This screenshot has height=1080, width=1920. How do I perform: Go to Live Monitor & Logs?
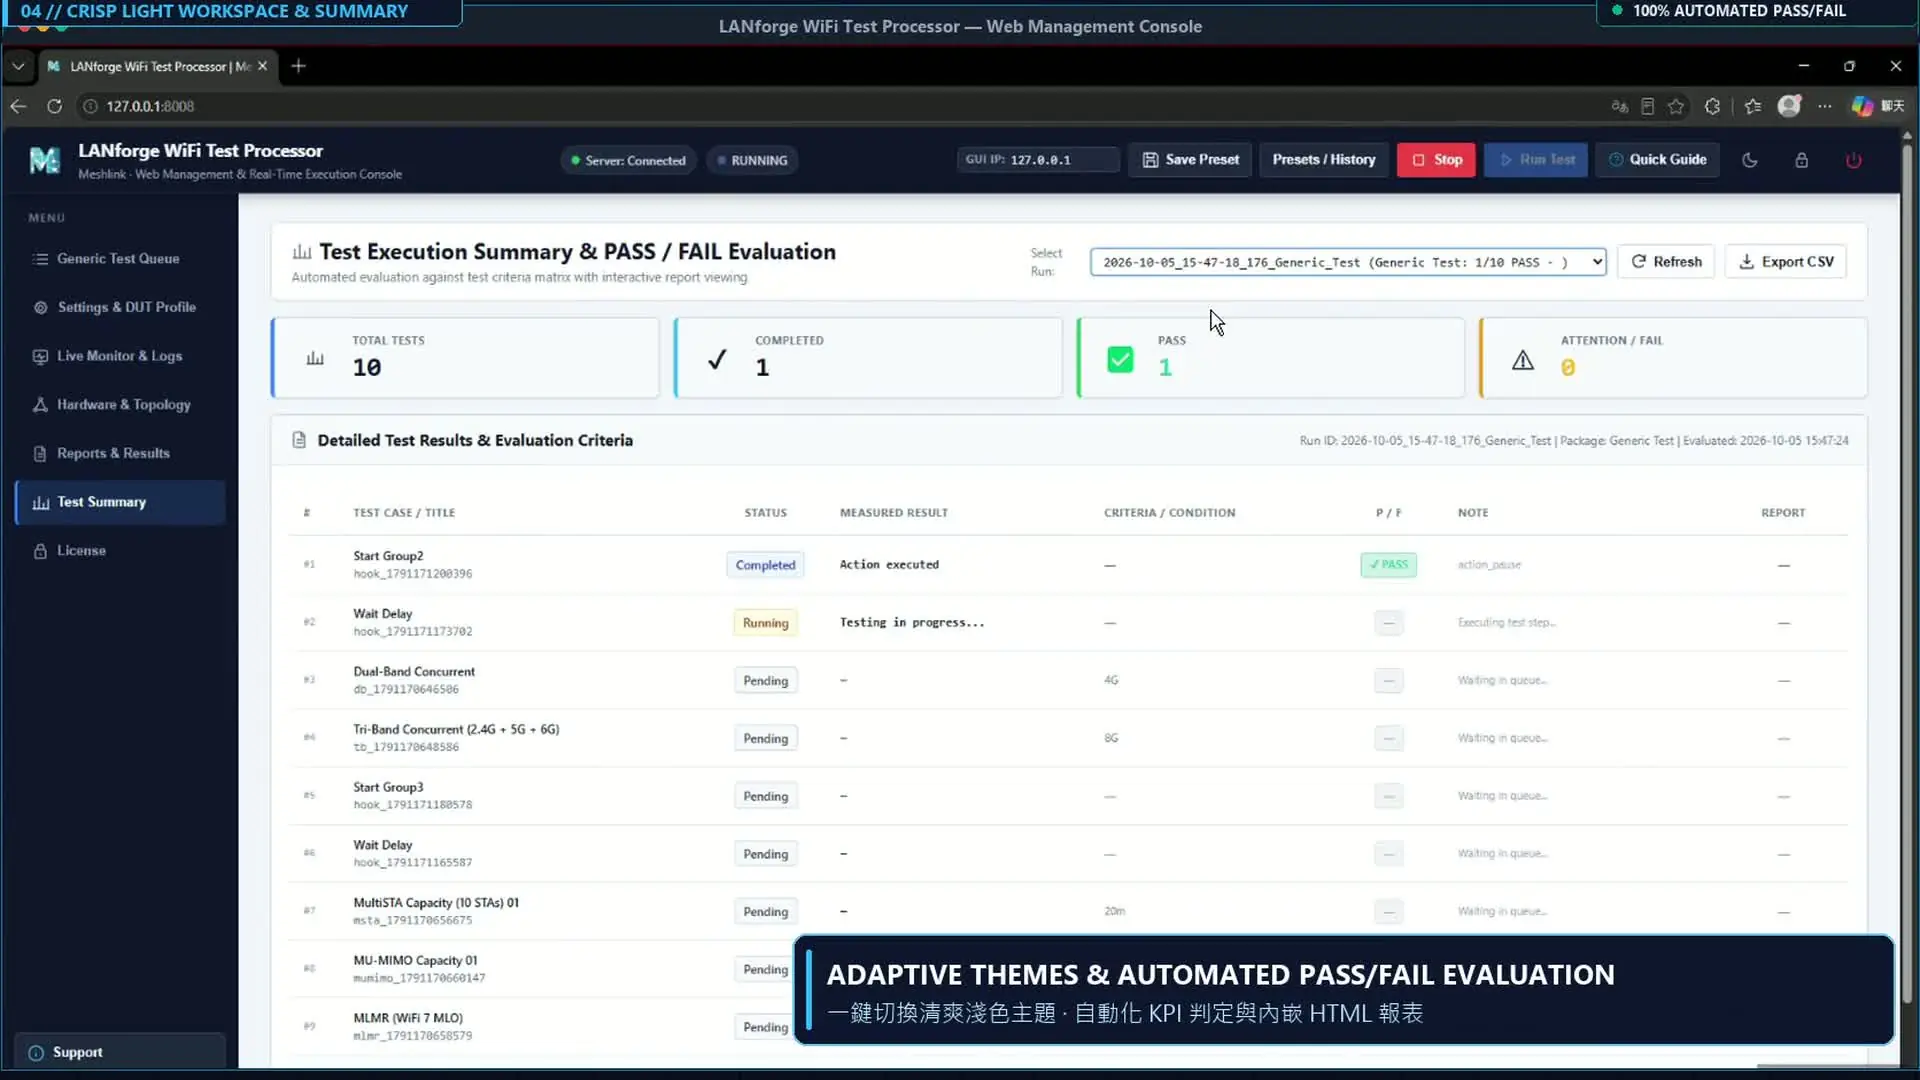pyautogui.click(x=119, y=356)
